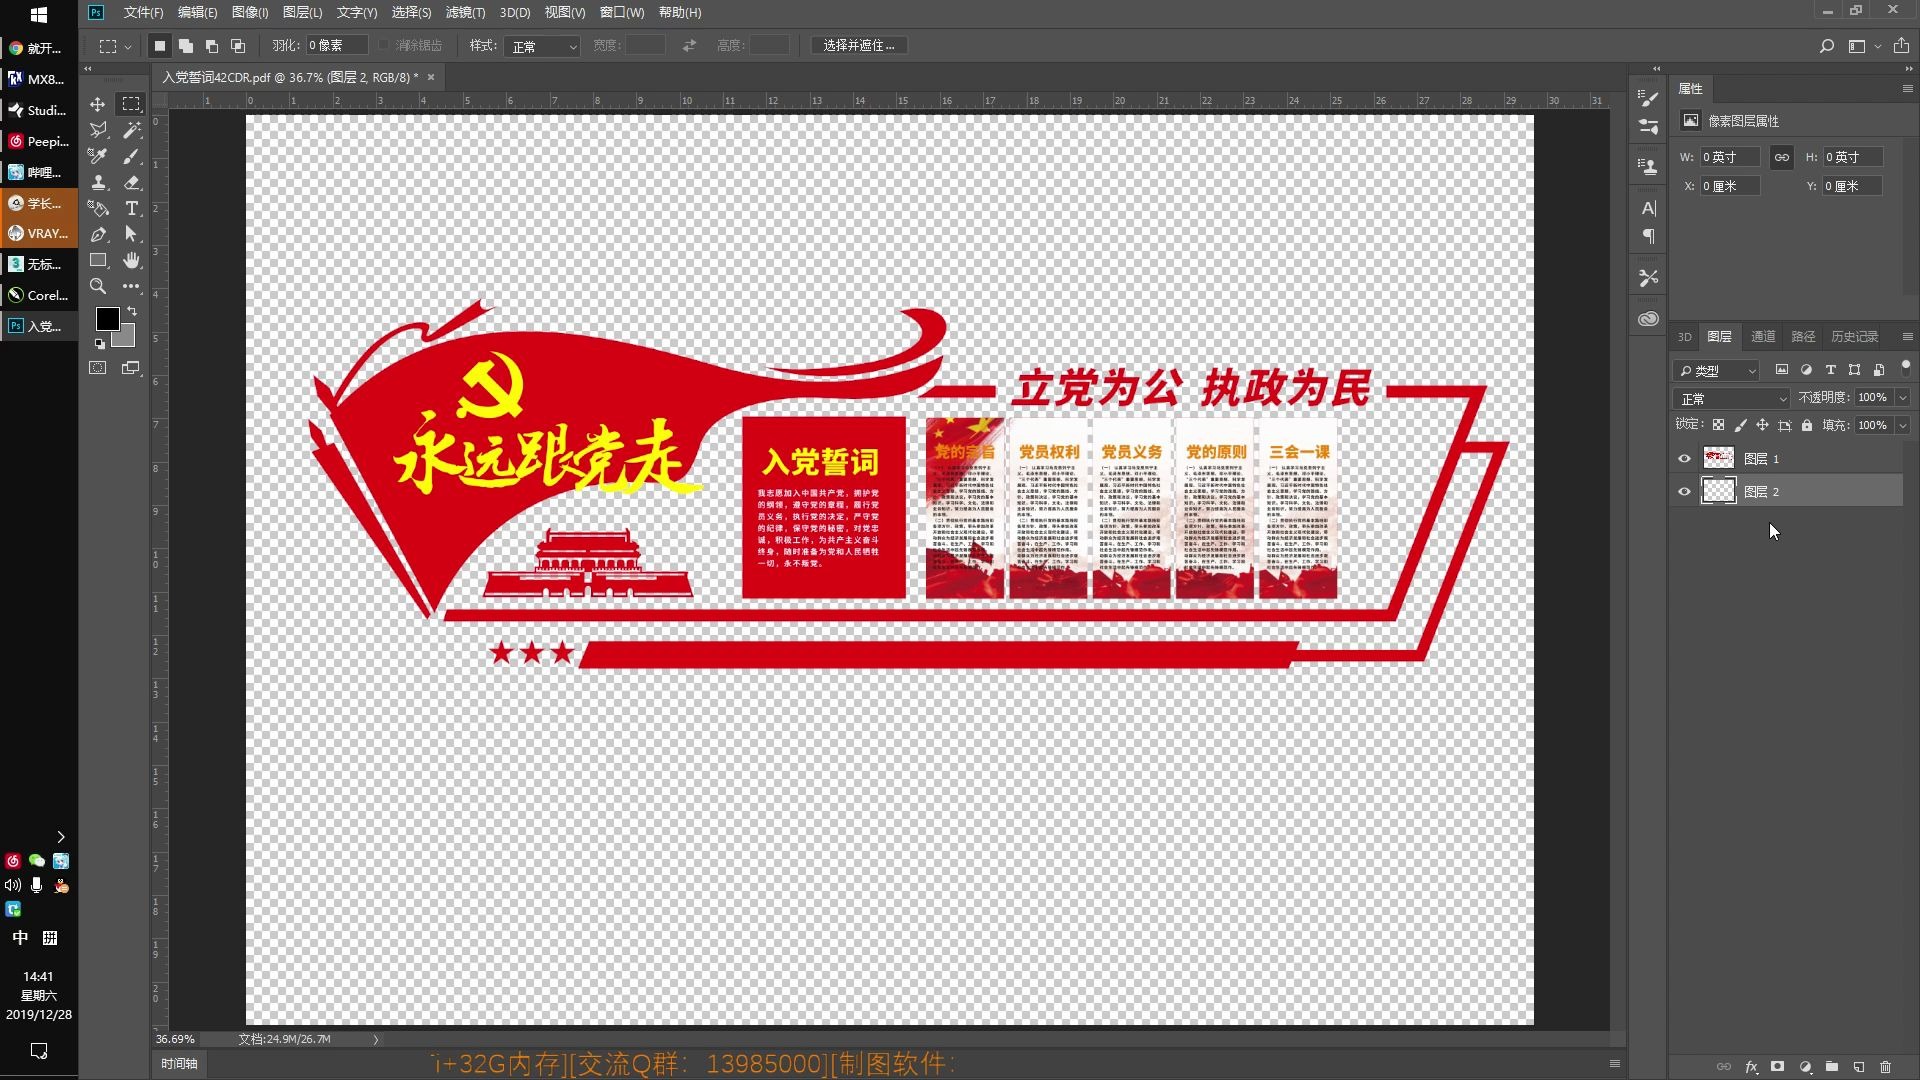Toggle layer filtering switch on or off
The height and width of the screenshot is (1080, 1920).
pos(1905,367)
